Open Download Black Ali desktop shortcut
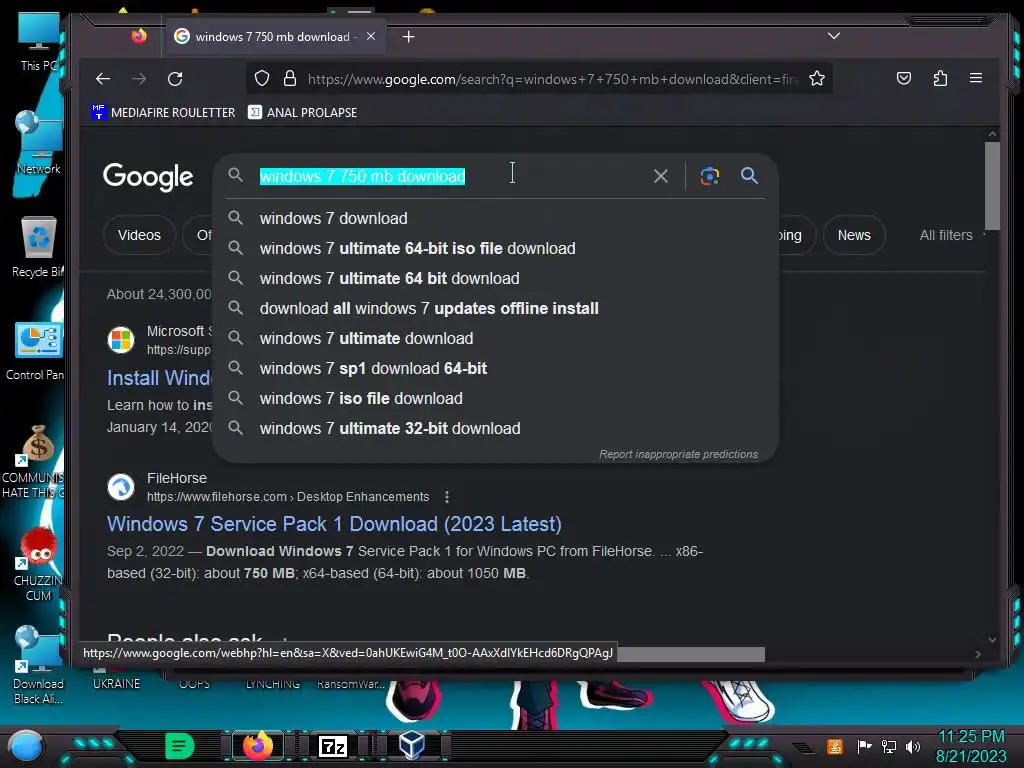Viewport: 1024px width, 768px height. (38, 665)
